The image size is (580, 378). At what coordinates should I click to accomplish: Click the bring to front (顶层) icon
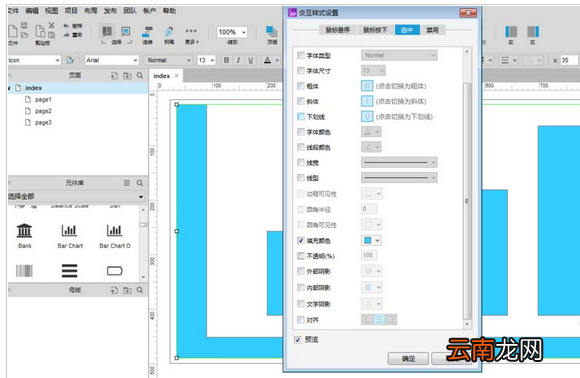click(272, 32)
